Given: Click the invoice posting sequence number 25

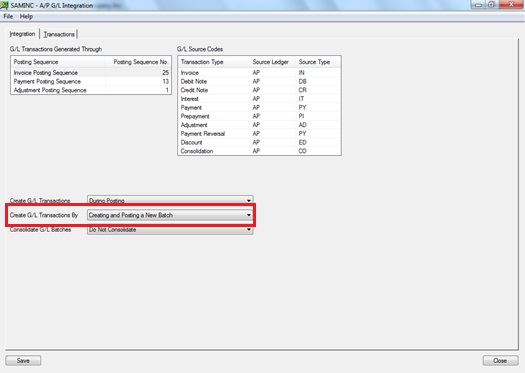Looking at the screenshot, I should click(165, 73).
